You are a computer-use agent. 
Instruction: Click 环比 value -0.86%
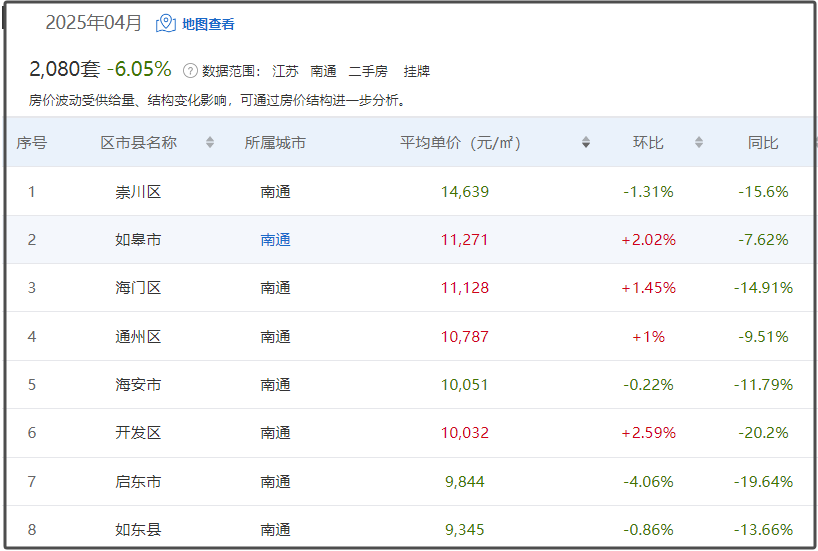coord(648,530)
